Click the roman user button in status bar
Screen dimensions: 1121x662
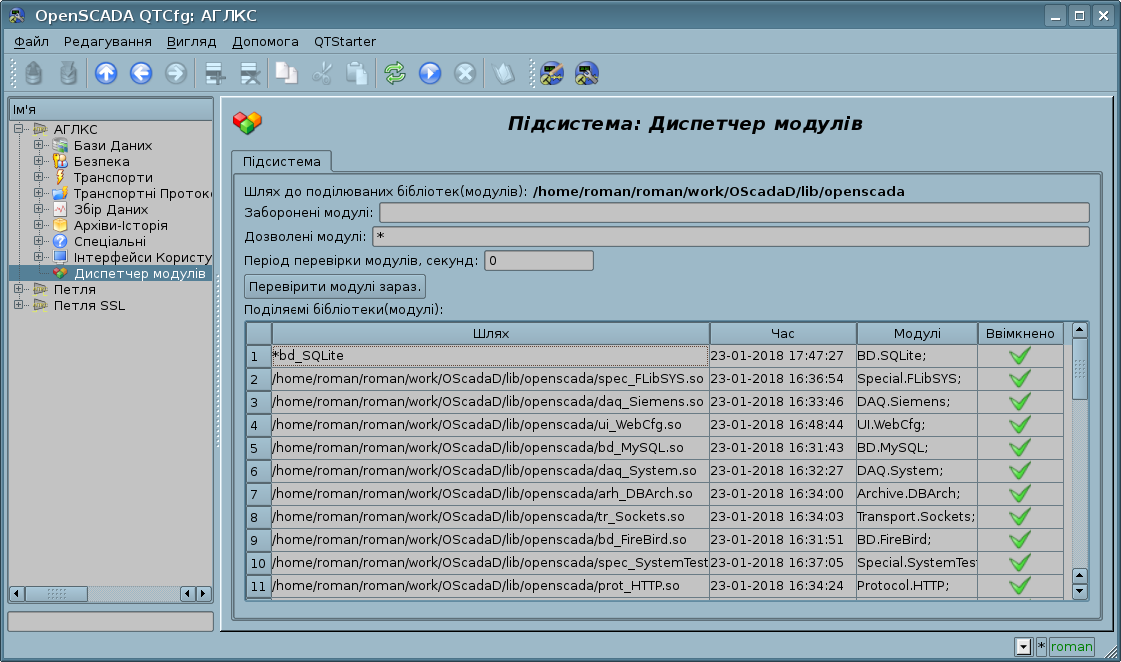point(1071,646)
